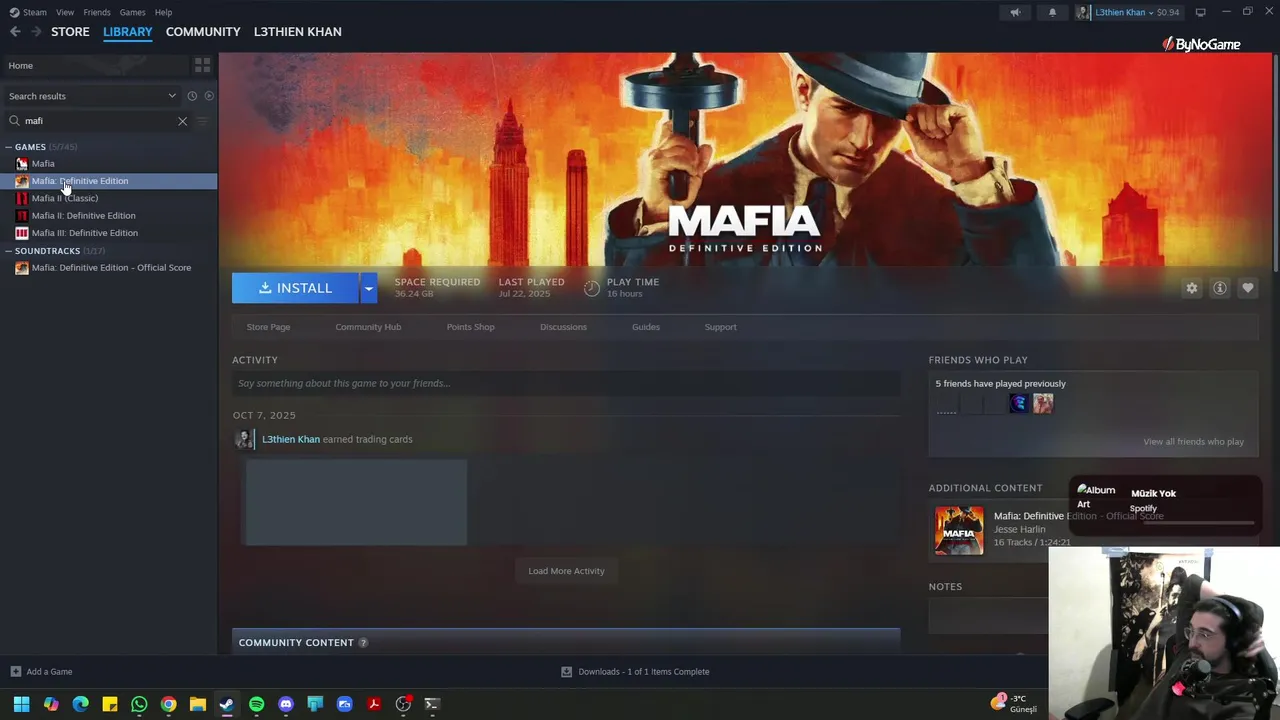Open Manage gear icon for Mafia
The width and height of the screenshot is (1280, 720).
[1192, 288]
